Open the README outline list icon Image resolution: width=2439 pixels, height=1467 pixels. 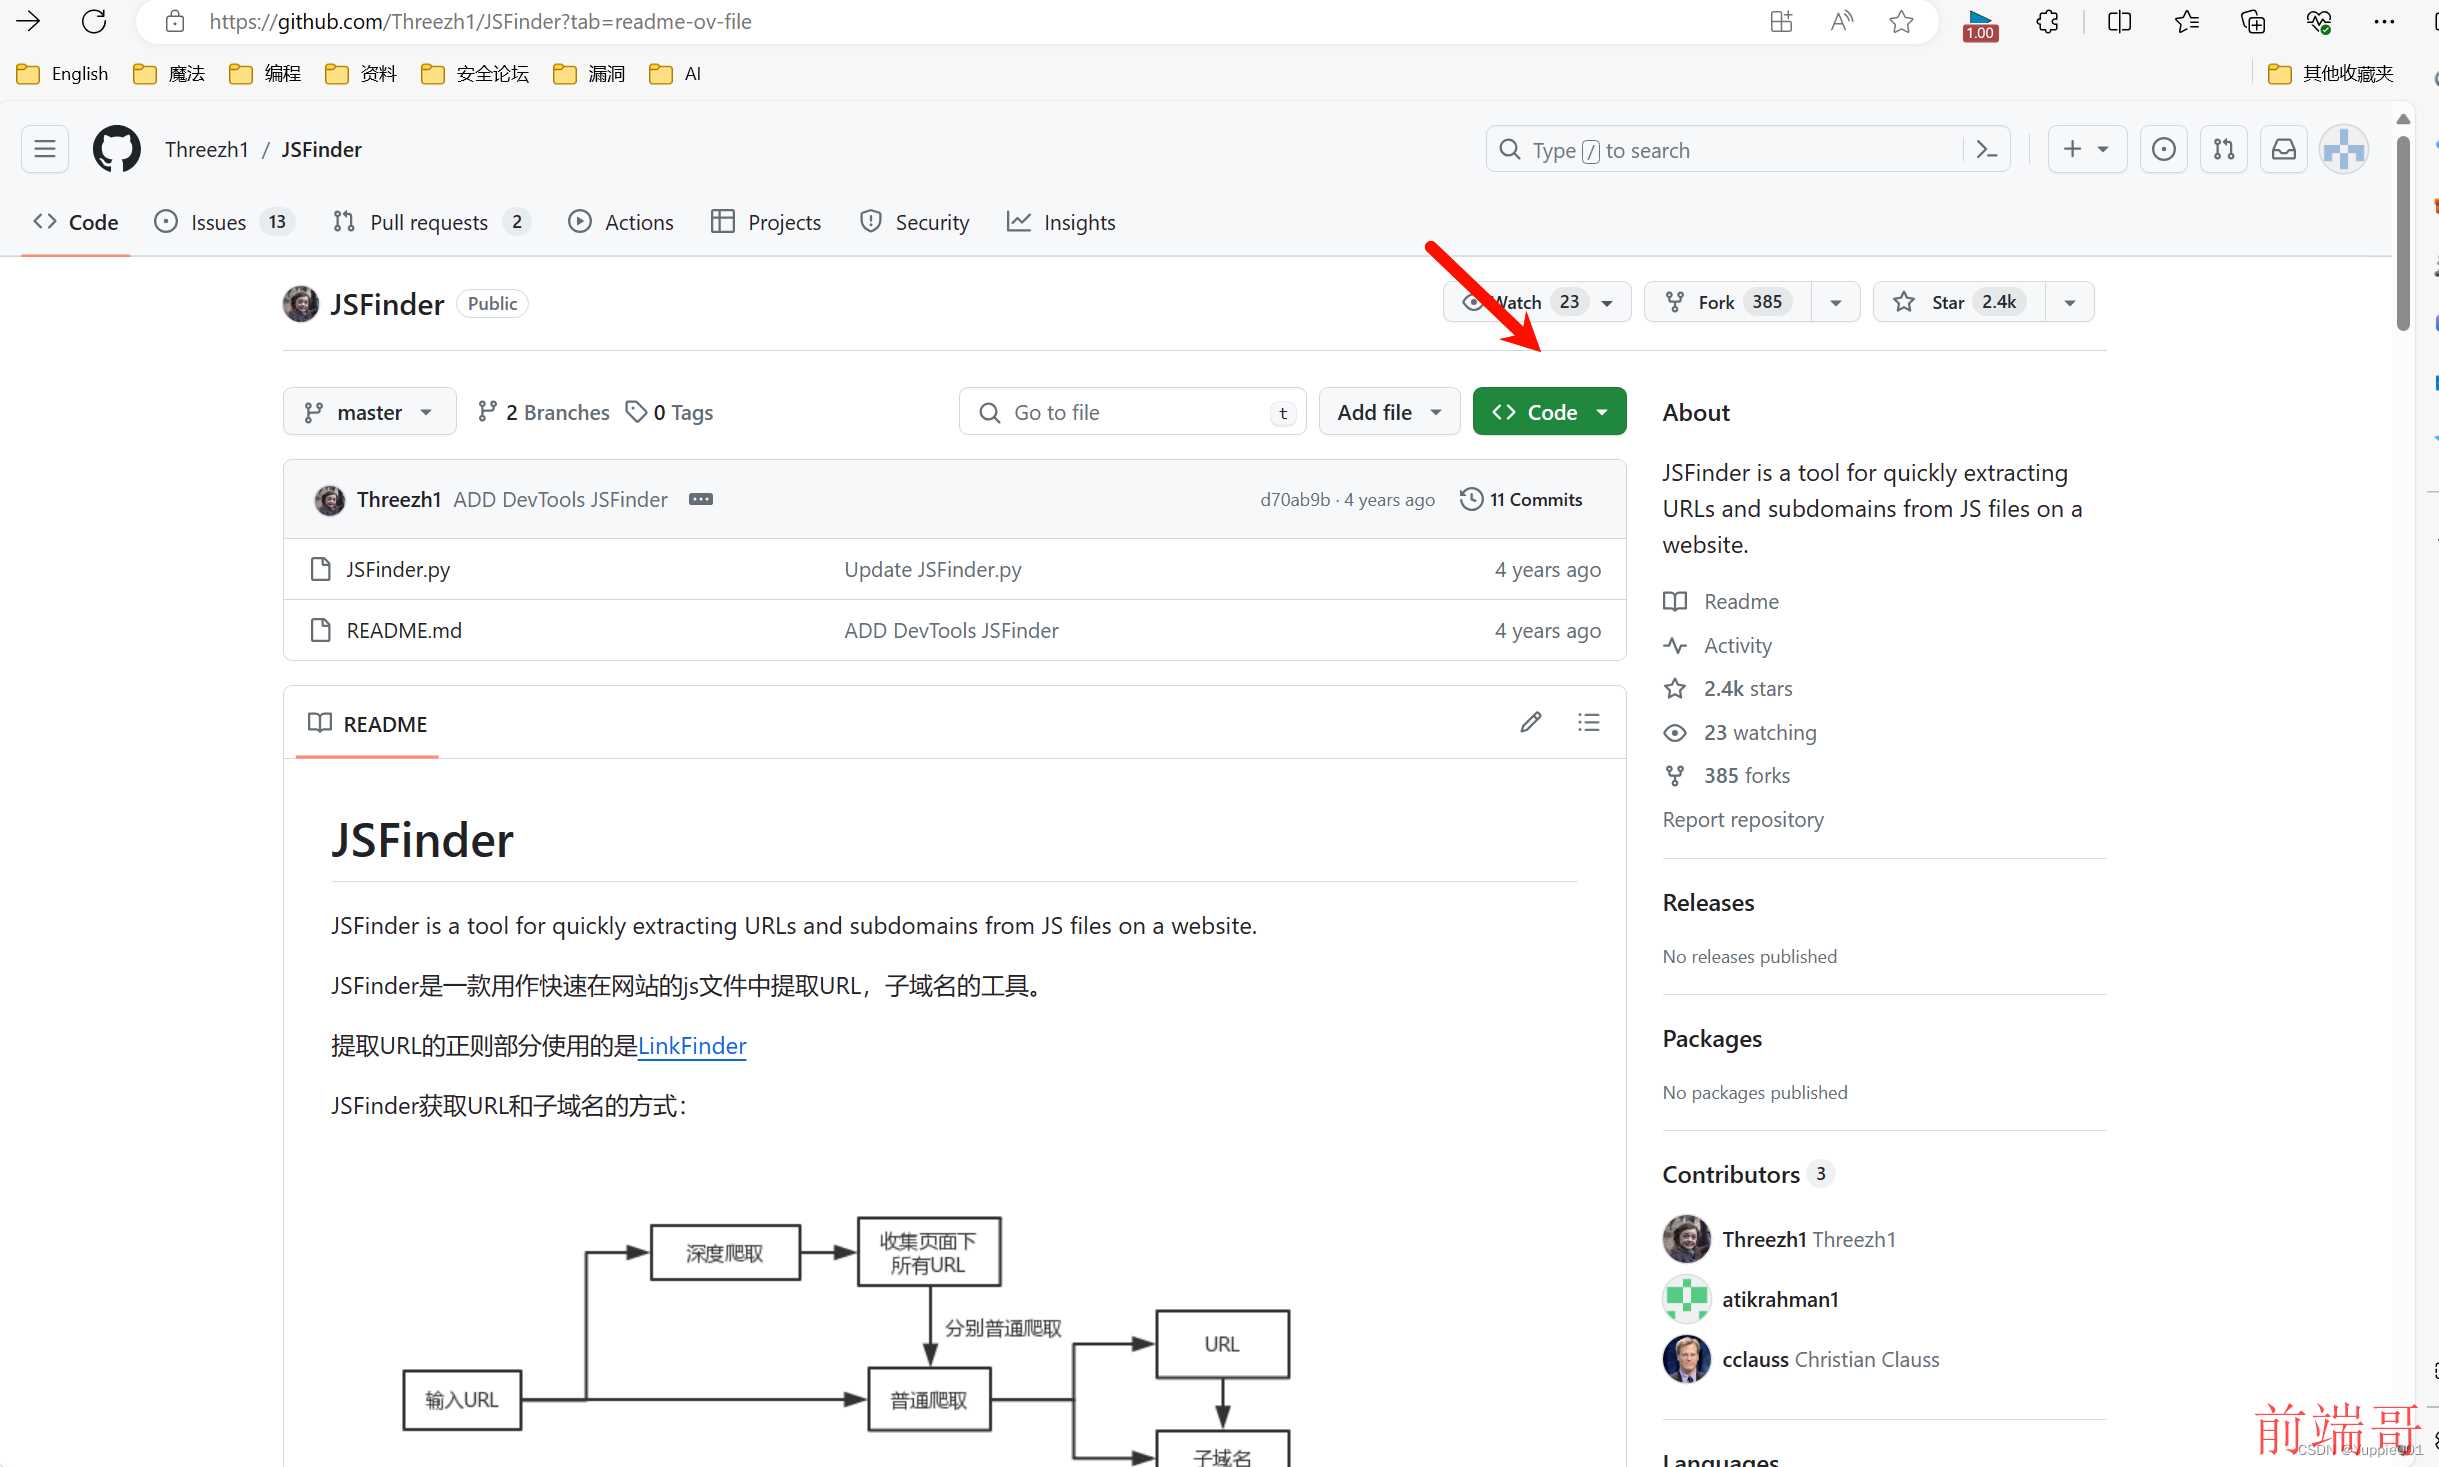[x=1589, y=722]
